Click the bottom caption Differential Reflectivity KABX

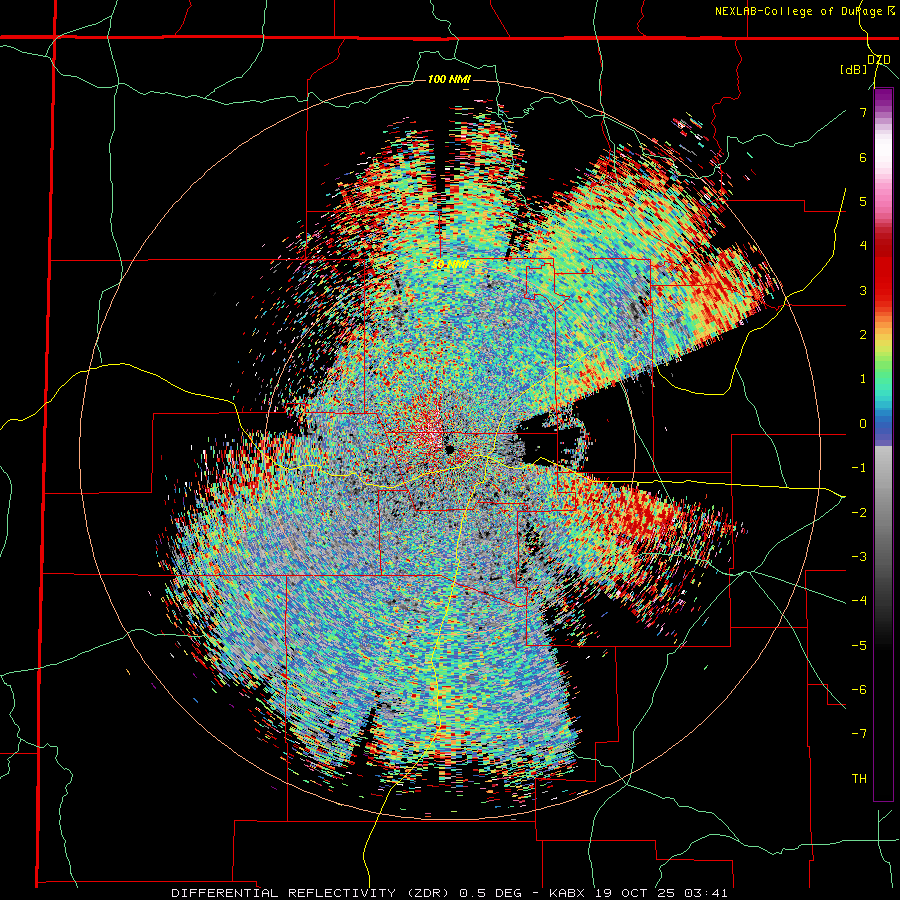coord(449,893)
